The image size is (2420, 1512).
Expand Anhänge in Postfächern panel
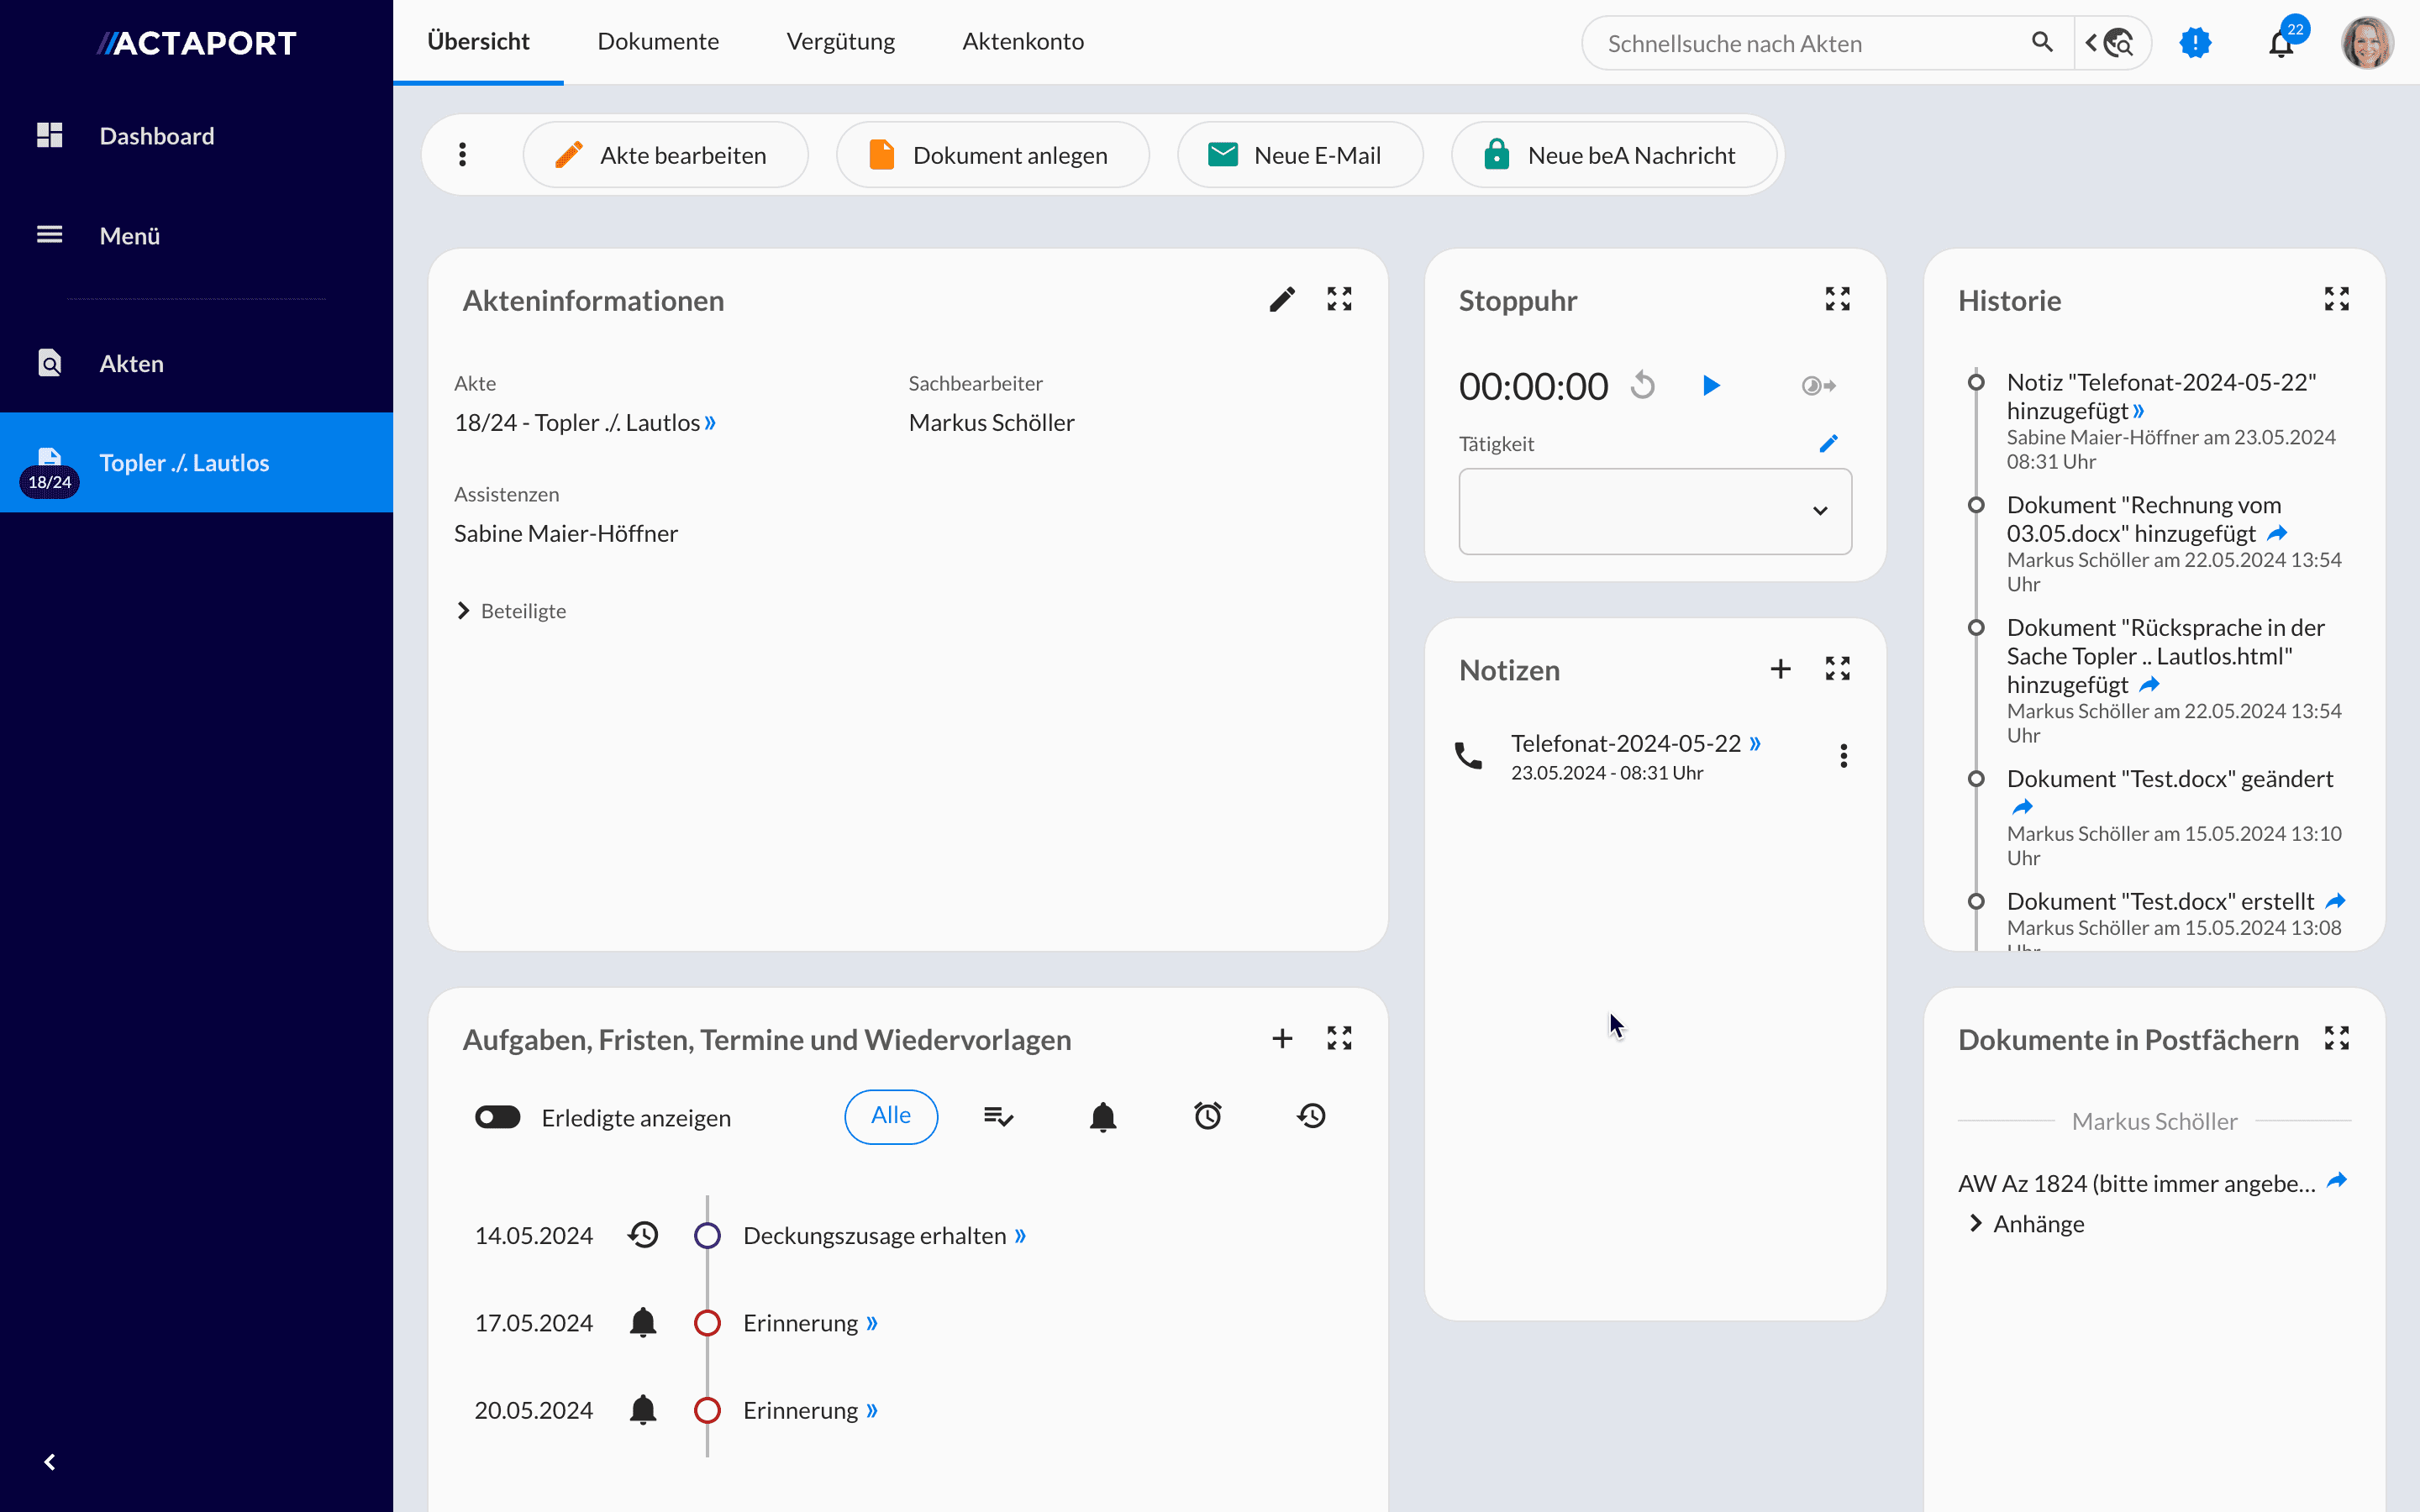pyautogui.click(x=2025, y=1224)
